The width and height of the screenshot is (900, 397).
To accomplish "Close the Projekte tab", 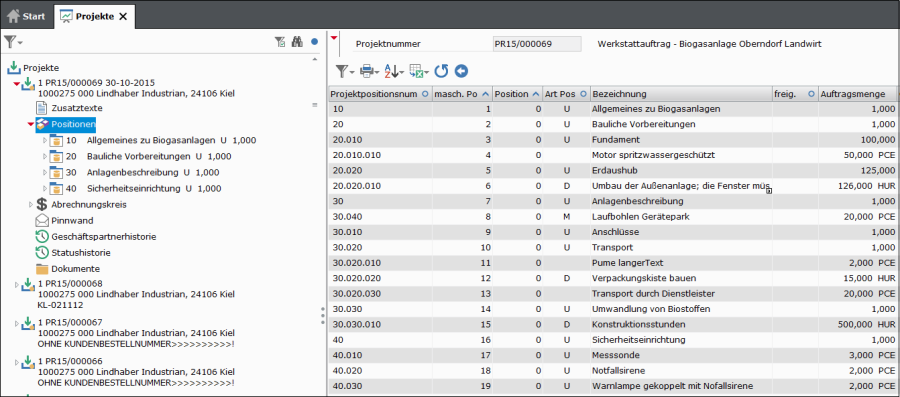I will point(123,16).
